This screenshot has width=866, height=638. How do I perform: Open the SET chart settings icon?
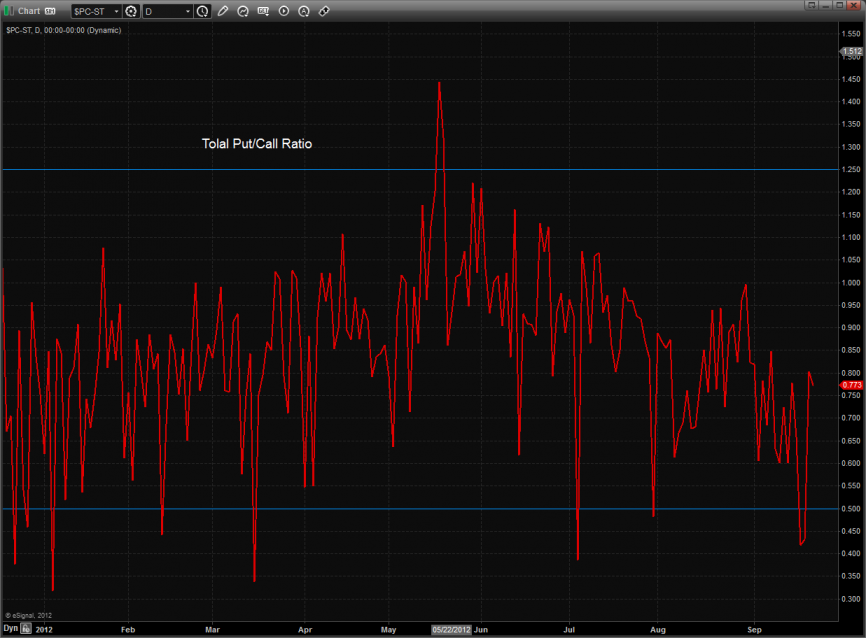click(x=264, y=11)
